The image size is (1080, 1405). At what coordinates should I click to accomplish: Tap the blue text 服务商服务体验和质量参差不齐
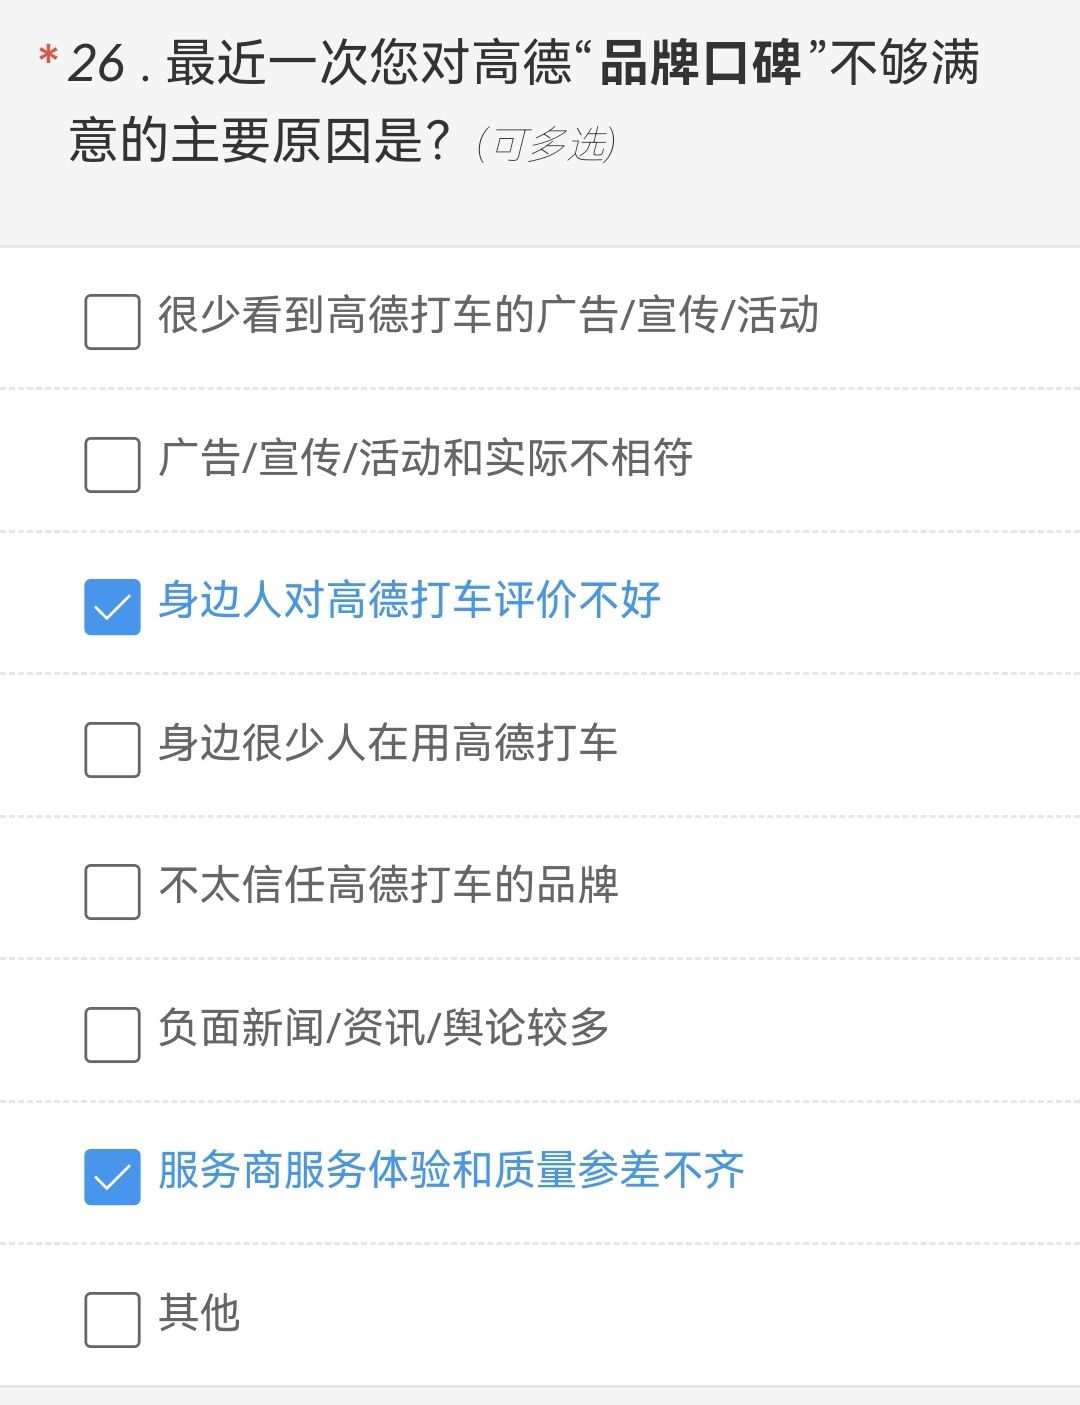coord(451,1170)
